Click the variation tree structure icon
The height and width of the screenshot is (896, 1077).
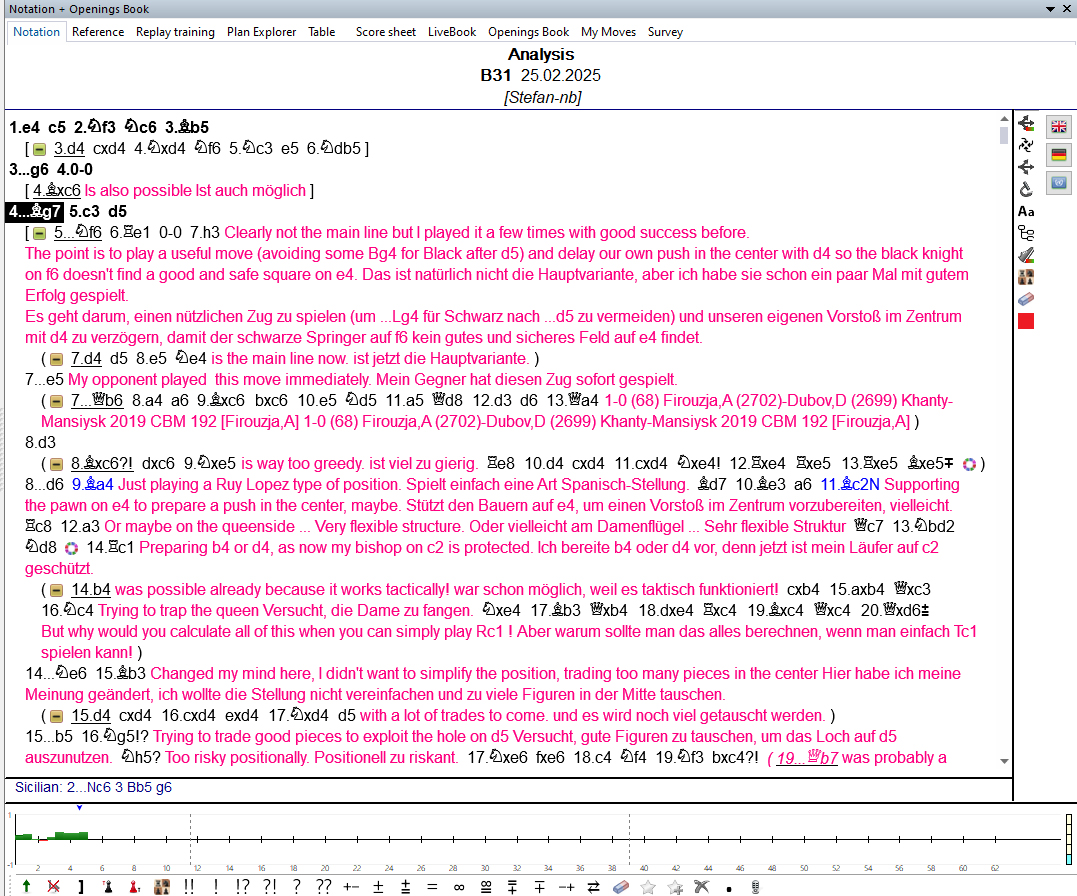click(1026, 233)
